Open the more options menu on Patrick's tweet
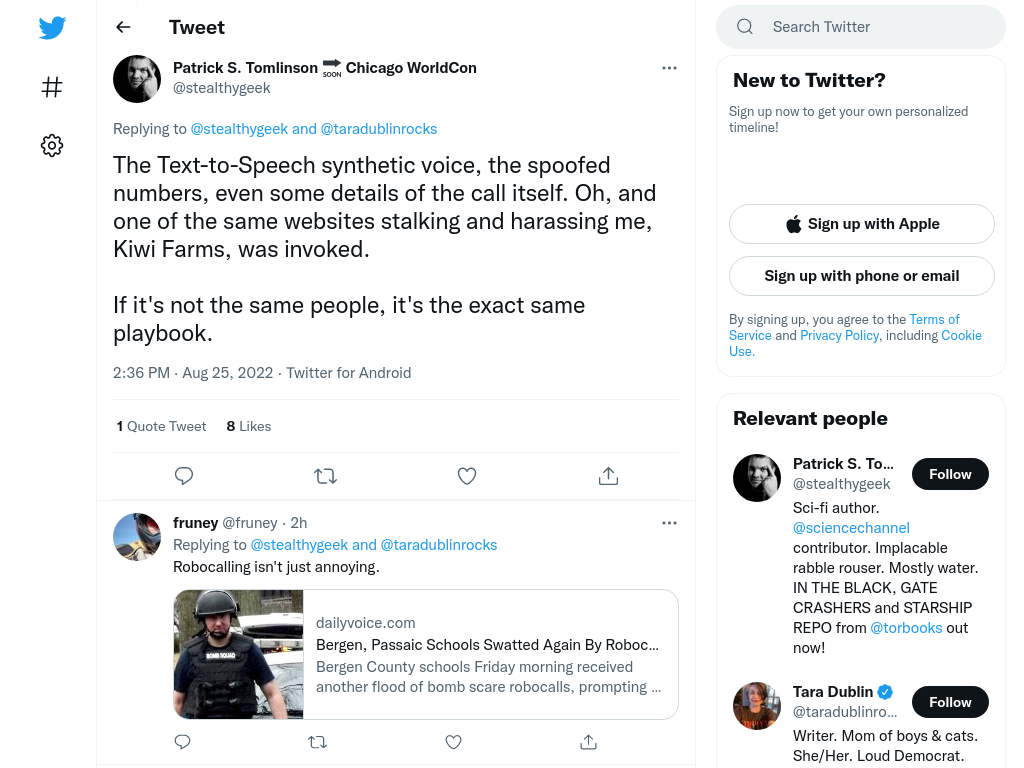 (669, 68)
